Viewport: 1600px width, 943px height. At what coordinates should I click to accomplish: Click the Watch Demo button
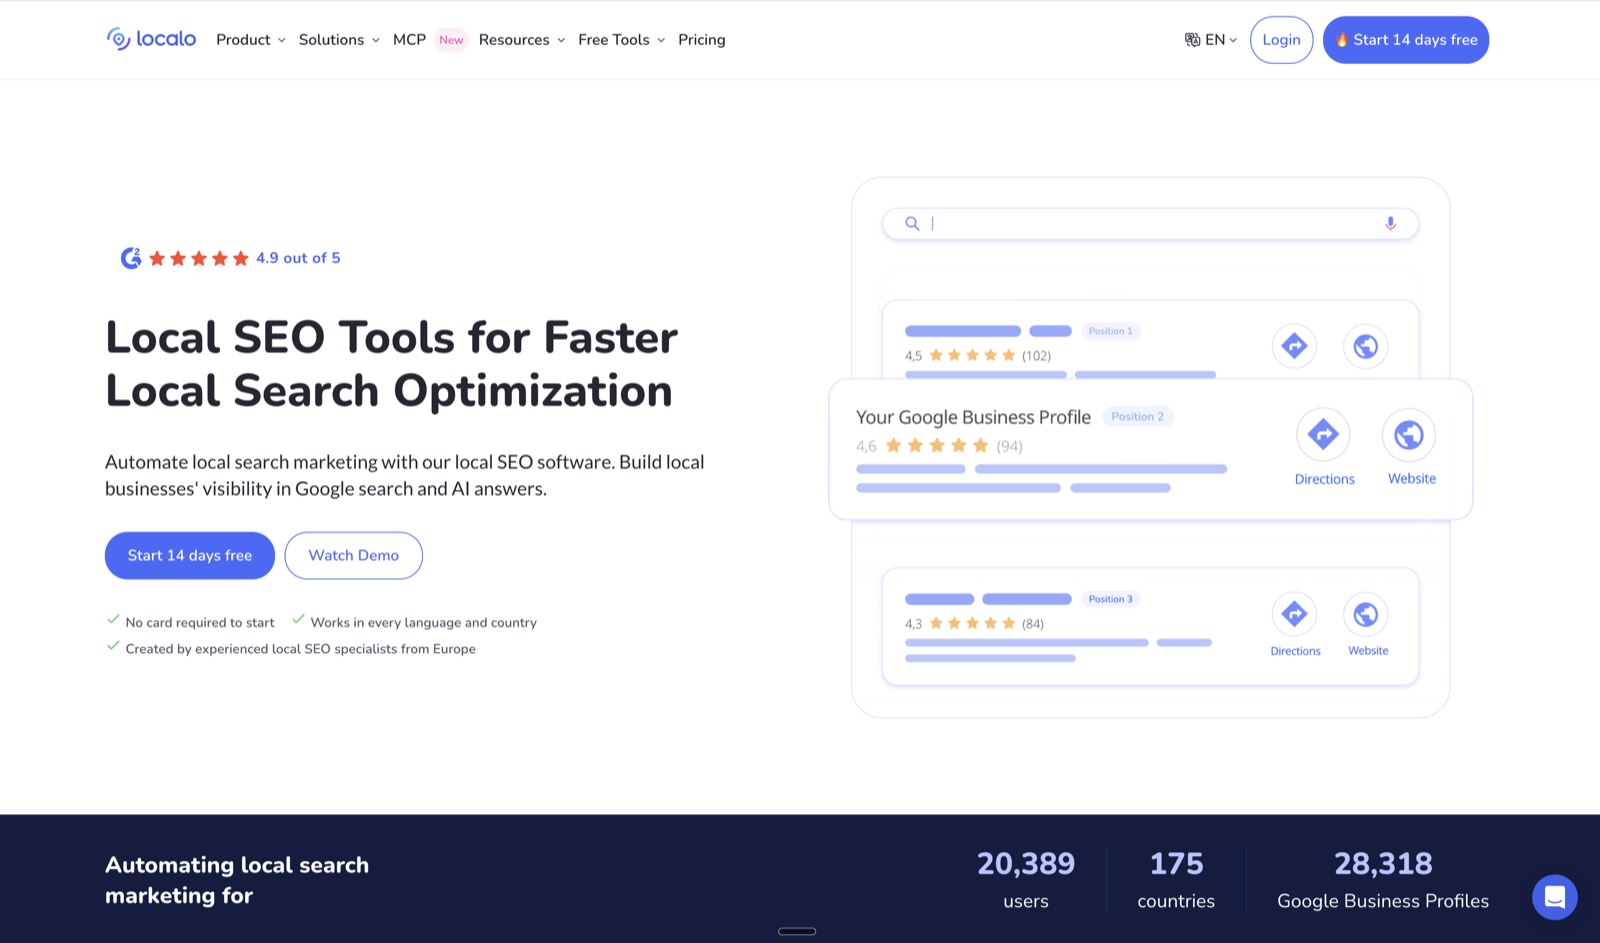[x=353, y=555]
